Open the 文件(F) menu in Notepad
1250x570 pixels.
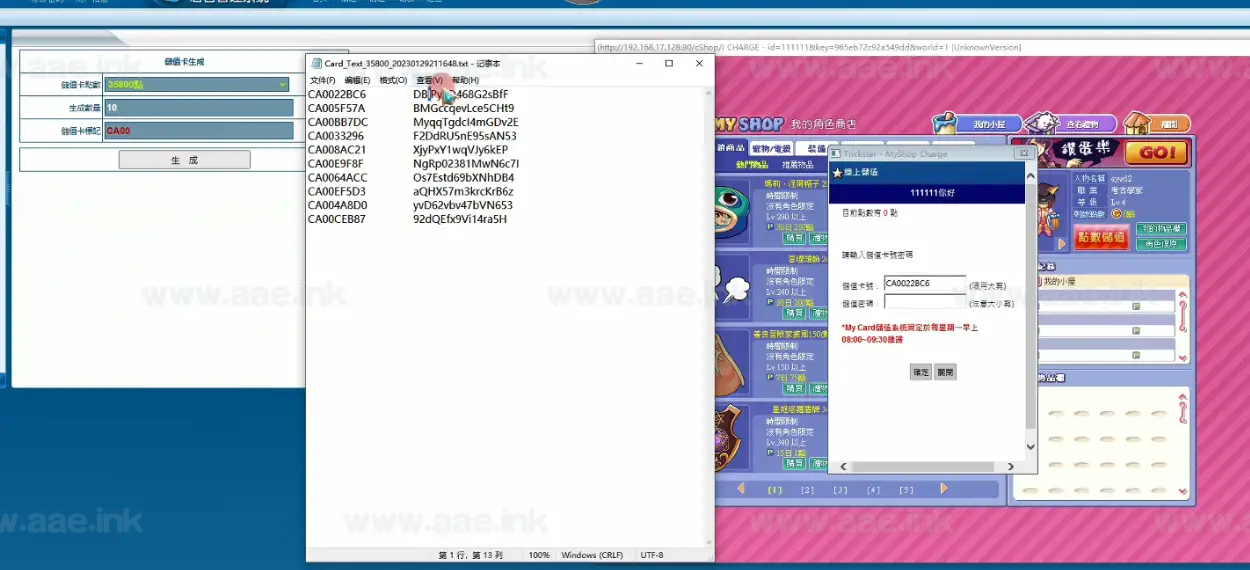point(322,80)
